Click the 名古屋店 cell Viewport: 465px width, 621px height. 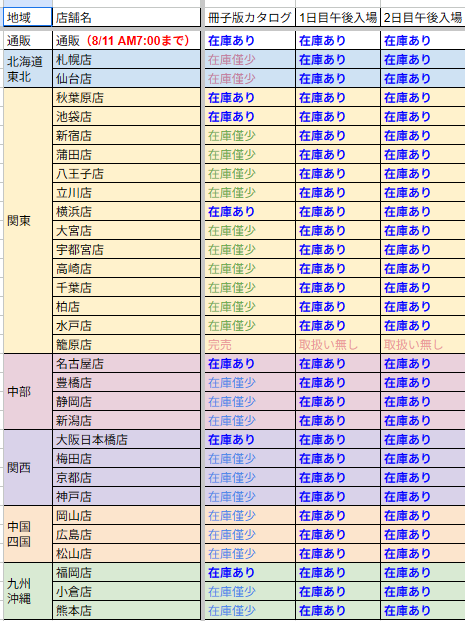click(126, 364)
